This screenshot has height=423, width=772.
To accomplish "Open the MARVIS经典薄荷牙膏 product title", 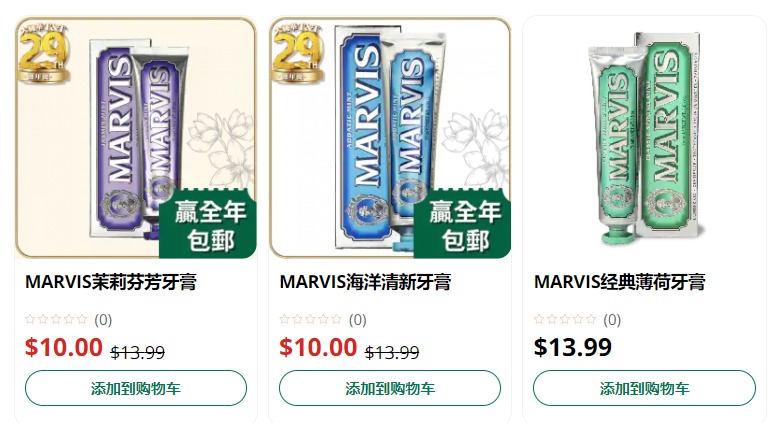I will (x=619, y=282).
